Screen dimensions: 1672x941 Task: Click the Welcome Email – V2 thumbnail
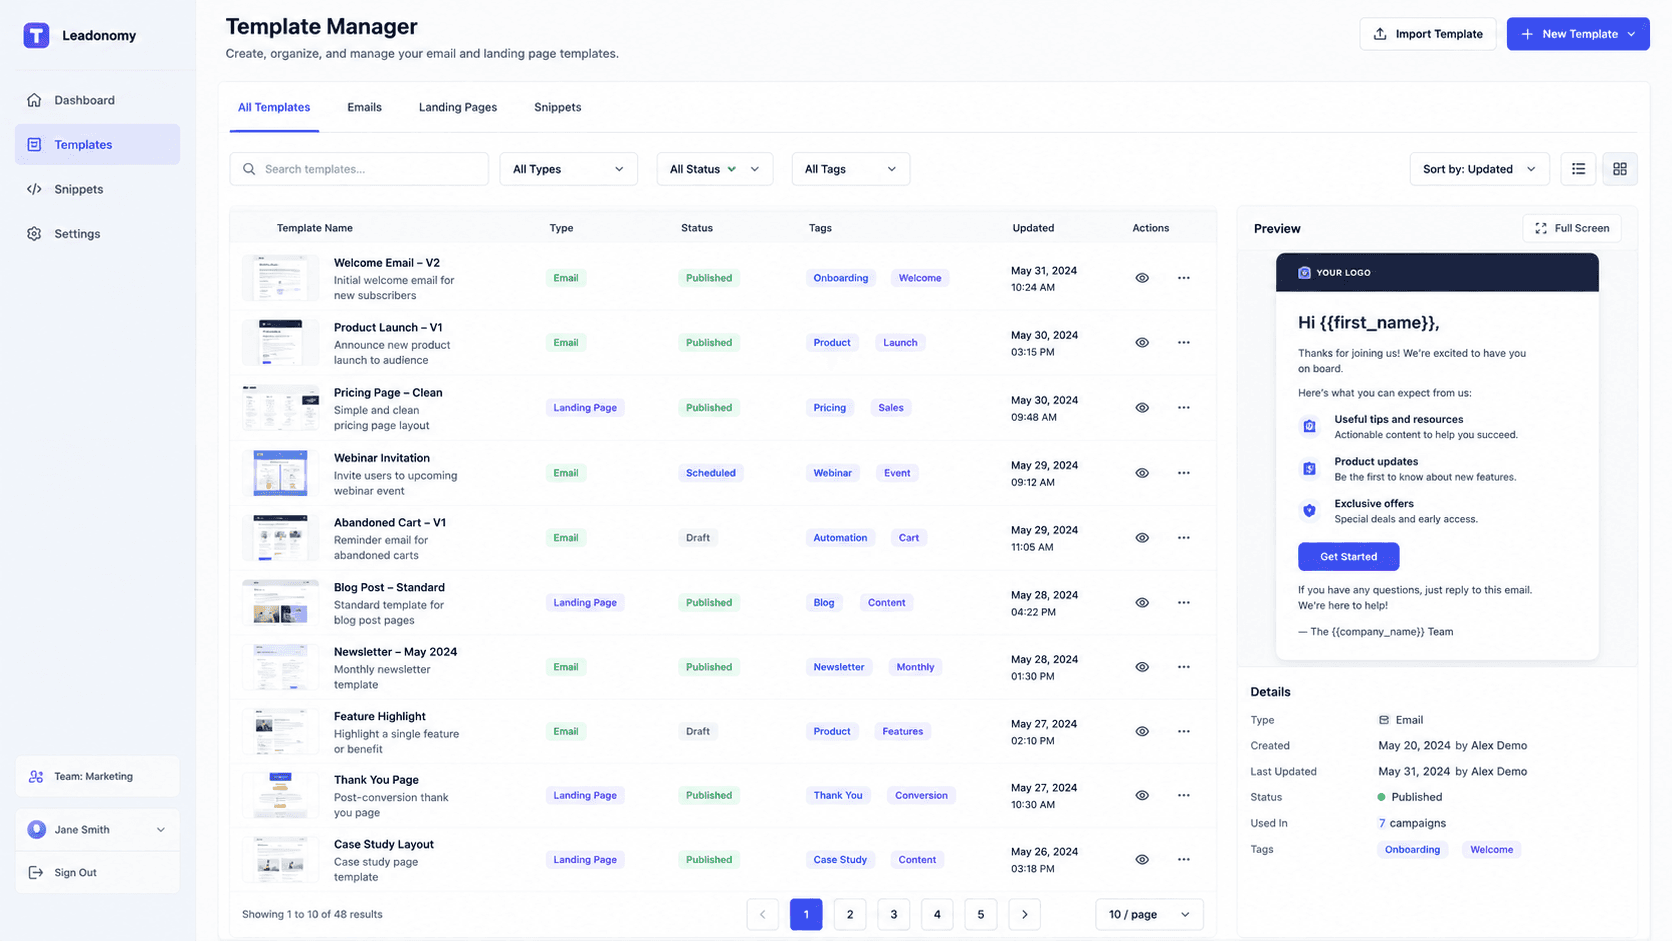(x=281, y=278)
